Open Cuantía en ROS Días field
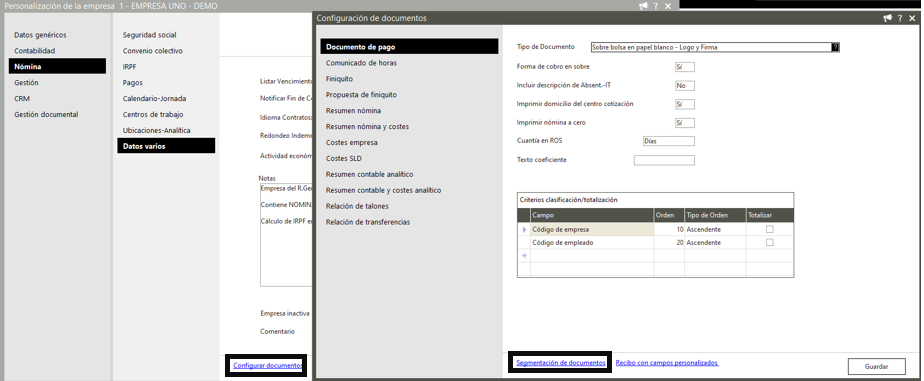This screenshot has height=381, width=924. pyautogui.click(x=669, y=141)
